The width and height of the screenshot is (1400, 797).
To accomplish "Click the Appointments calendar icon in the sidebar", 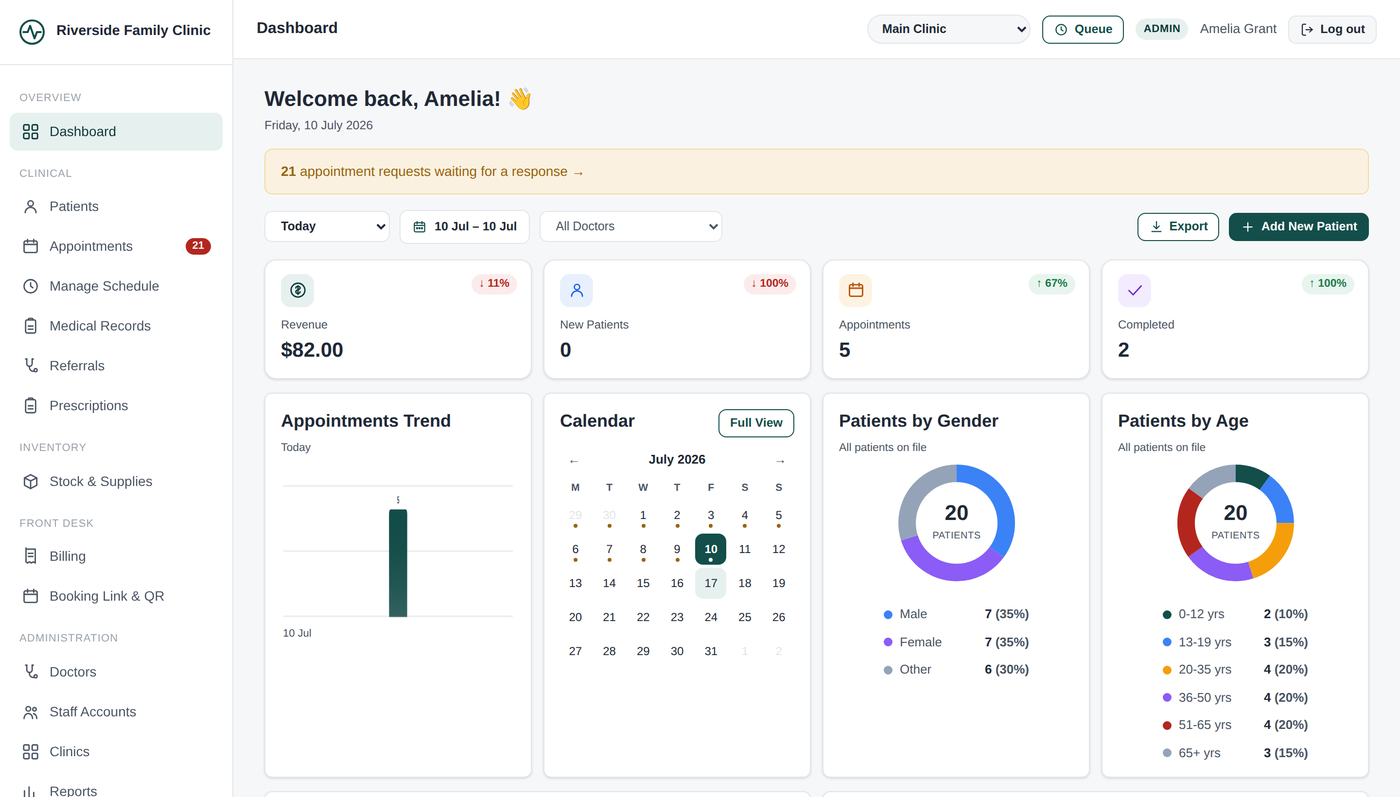I will coord(31,246).
